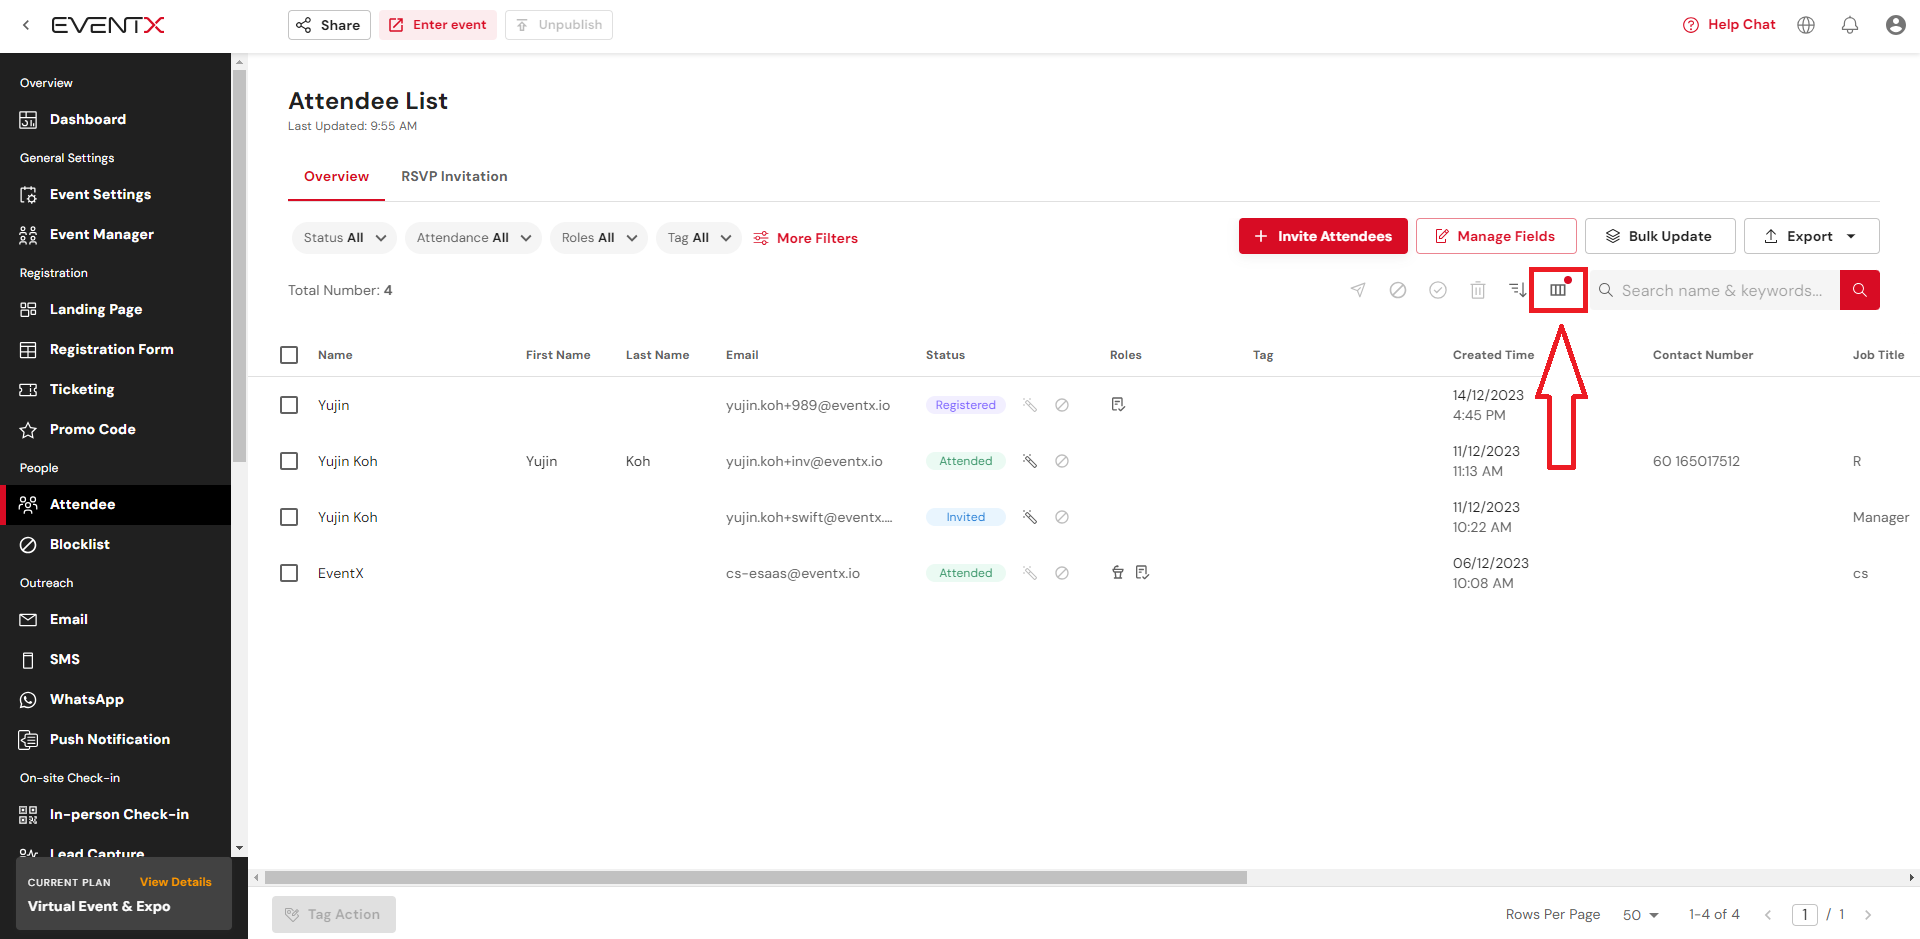Click the sort order icon
This screenshot has height=939, width=1920.
click(x=1518, y=290)
